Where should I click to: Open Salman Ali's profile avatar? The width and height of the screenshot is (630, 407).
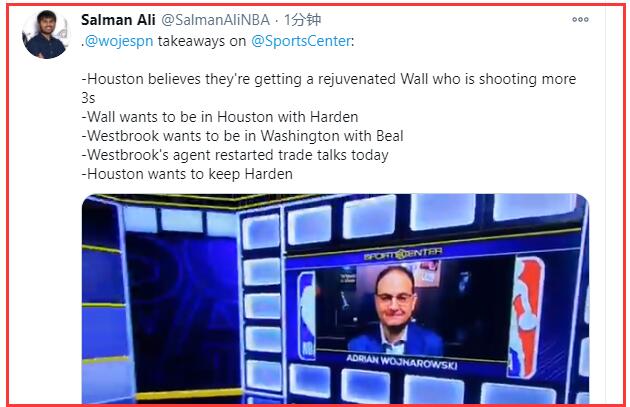(x=46, y=35)
